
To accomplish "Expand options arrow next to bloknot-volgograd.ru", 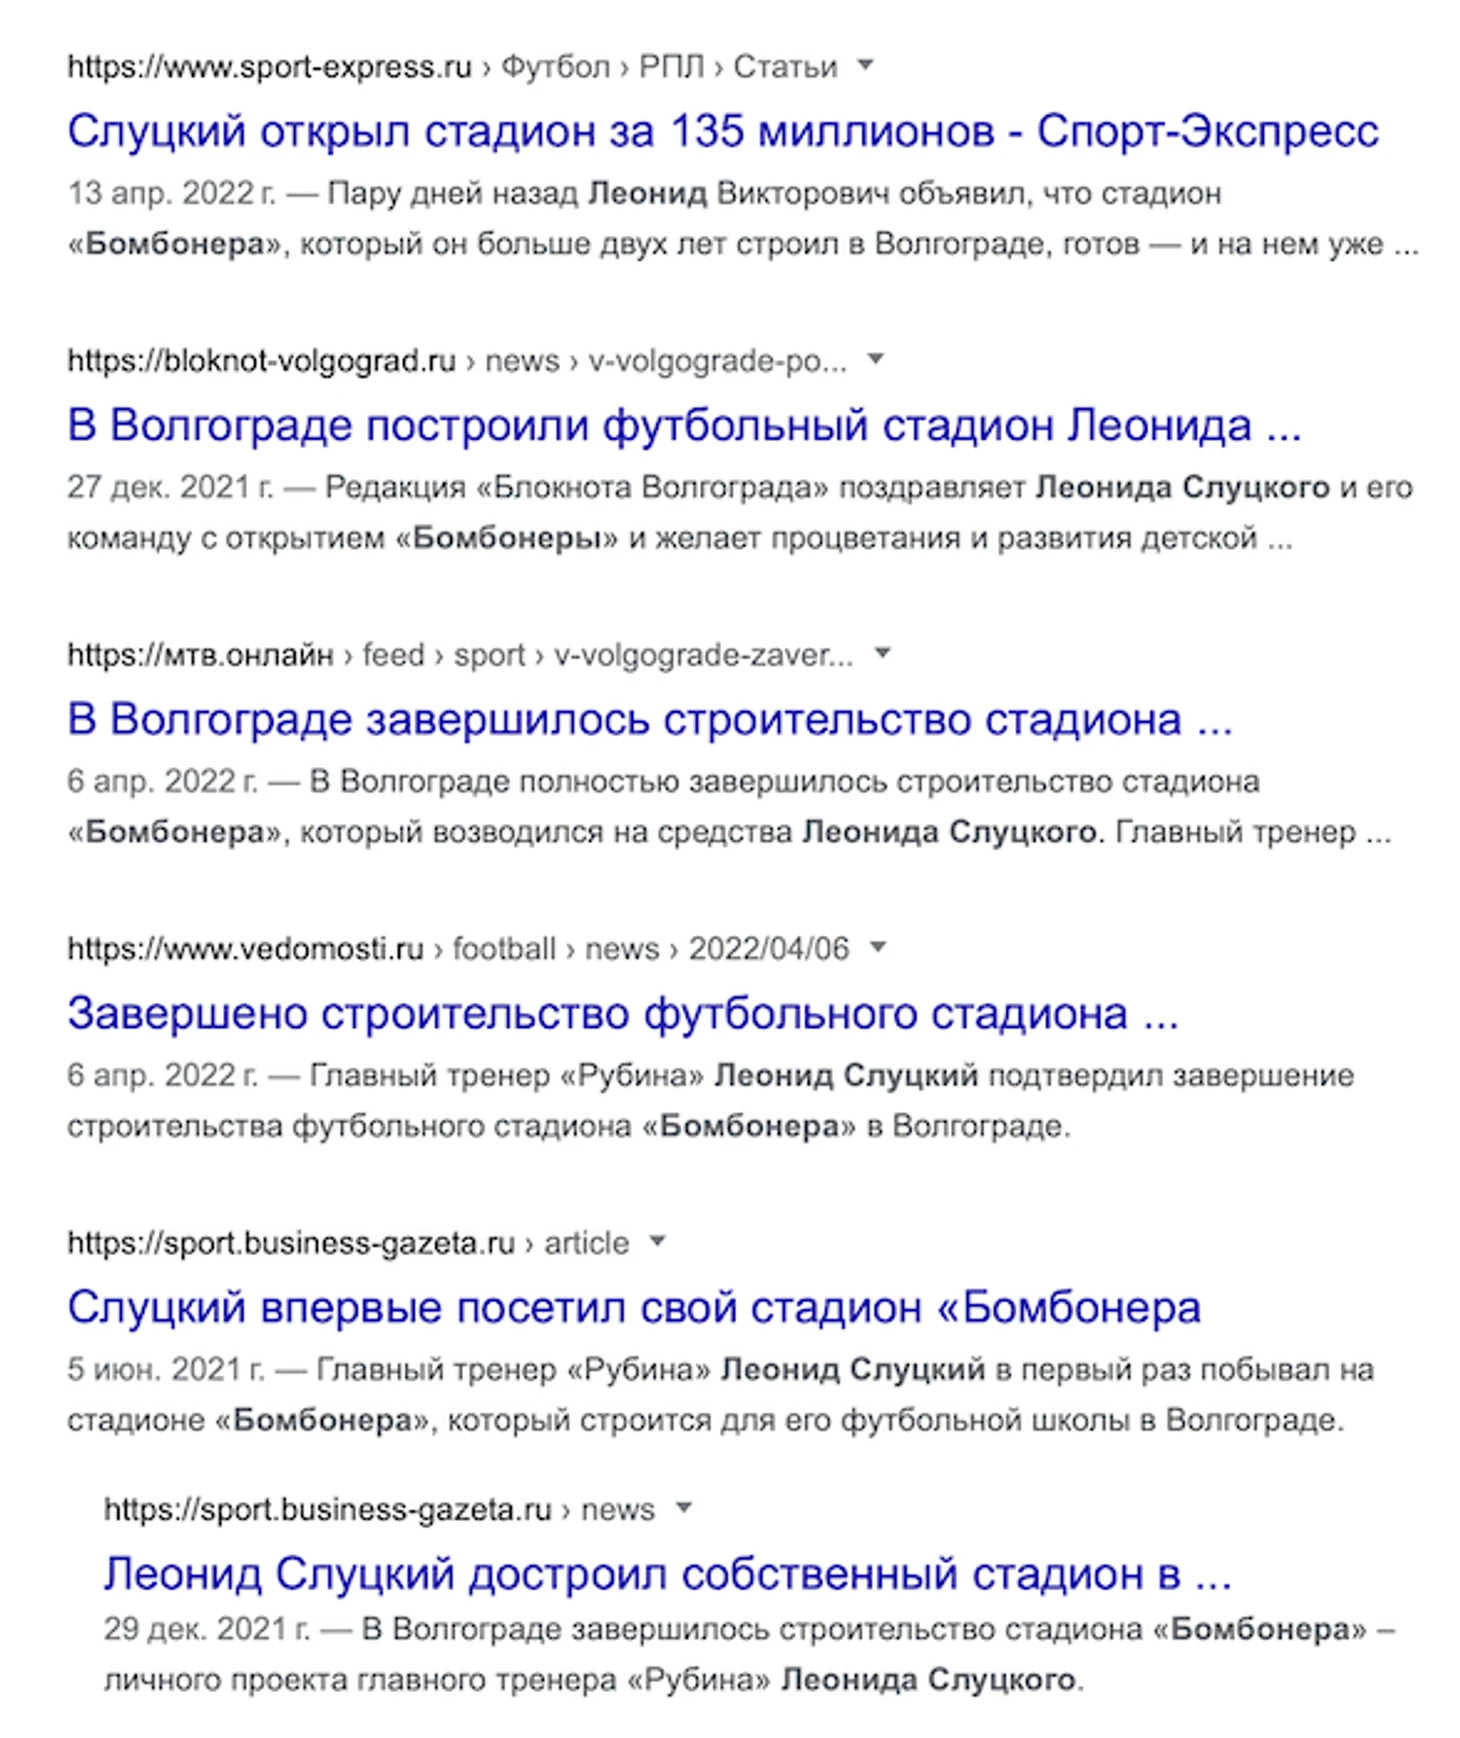I will pos(876,360).
